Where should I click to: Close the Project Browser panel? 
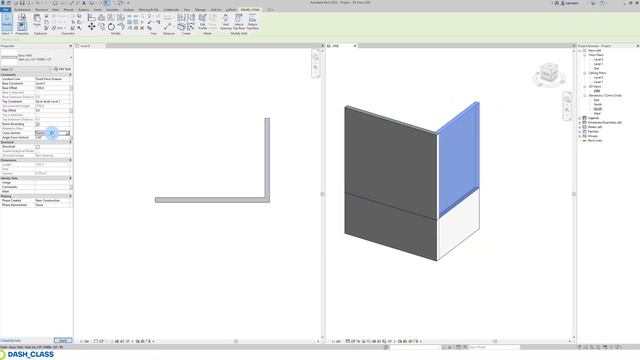(x=638, y=46)
